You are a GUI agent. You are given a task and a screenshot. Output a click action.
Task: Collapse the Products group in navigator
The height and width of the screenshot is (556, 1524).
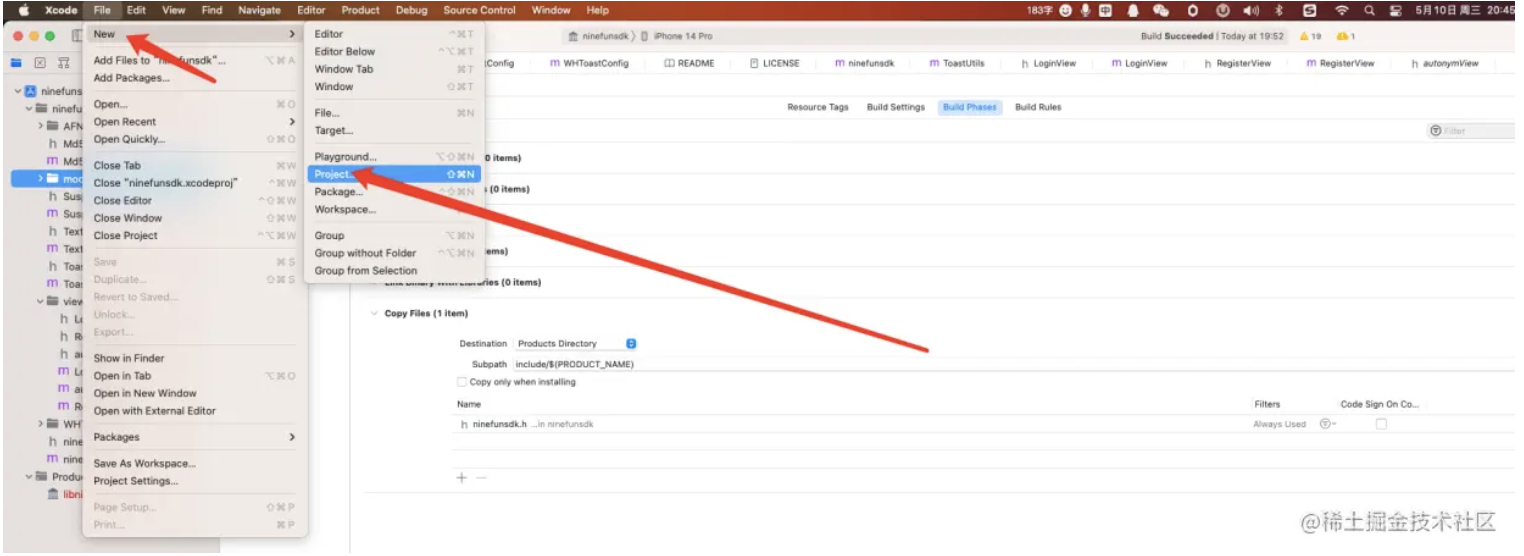coord(30,477)
